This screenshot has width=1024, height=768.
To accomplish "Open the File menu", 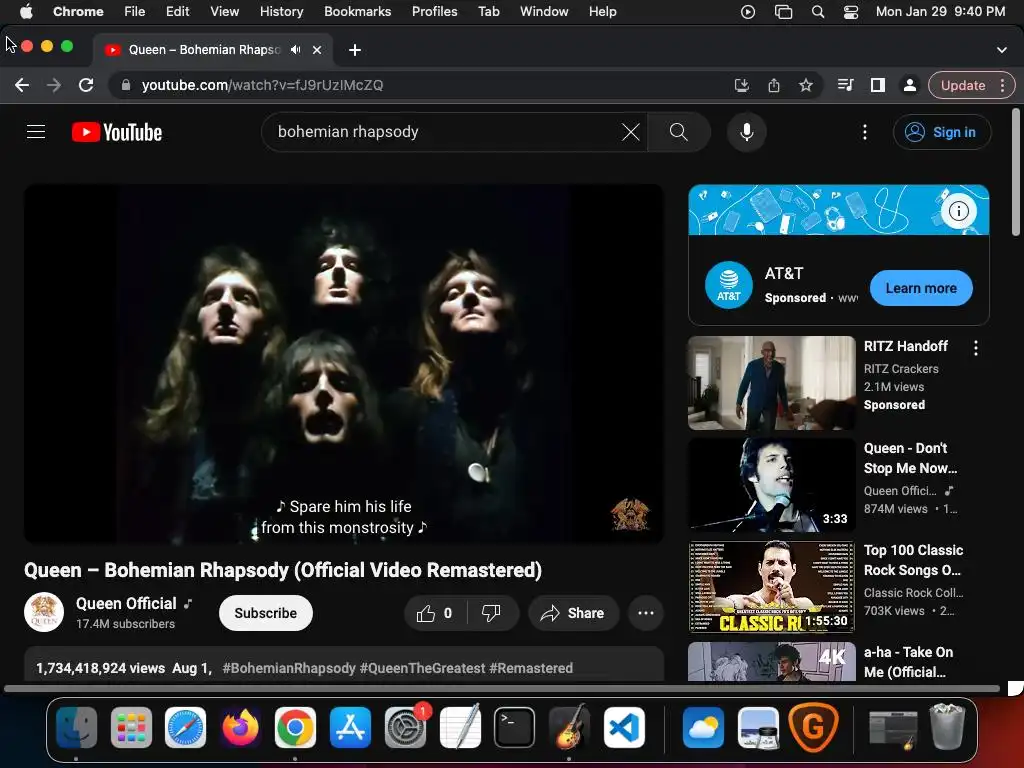I will tap(135, 12).
